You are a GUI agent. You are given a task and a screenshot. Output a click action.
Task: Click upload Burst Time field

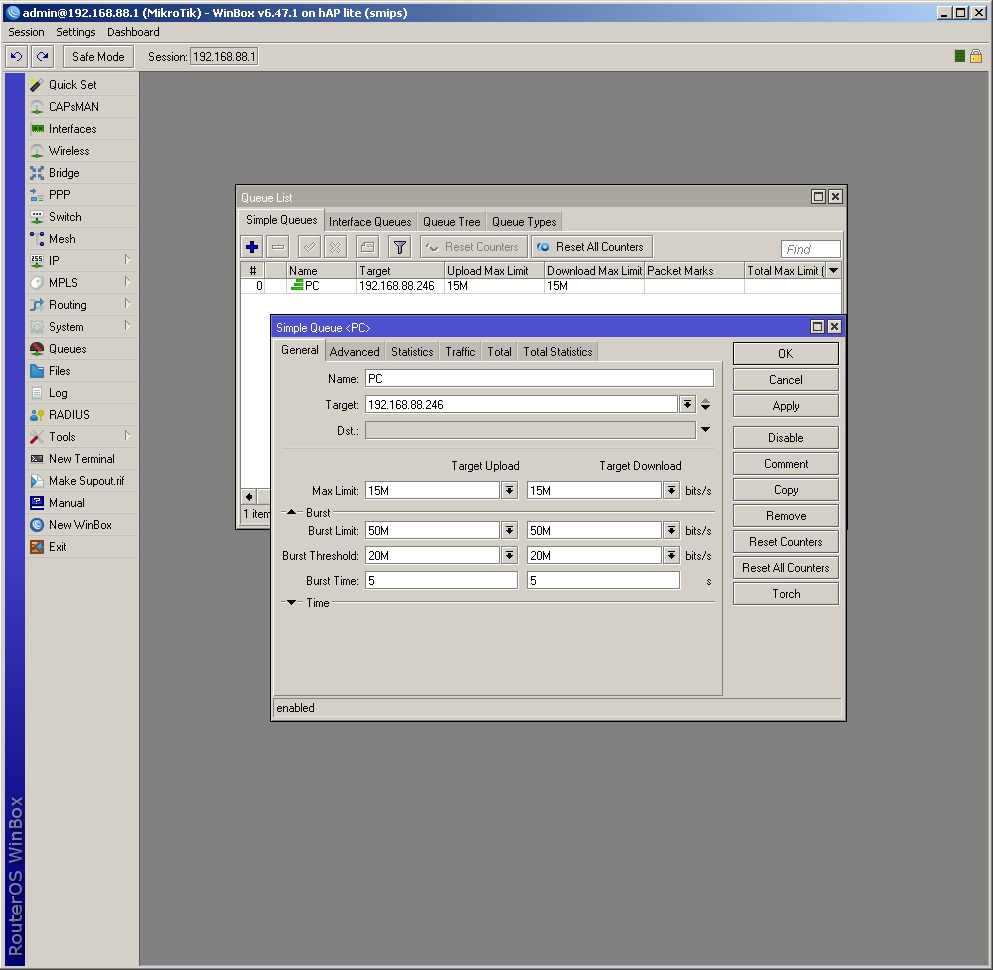tap(441, 581)
